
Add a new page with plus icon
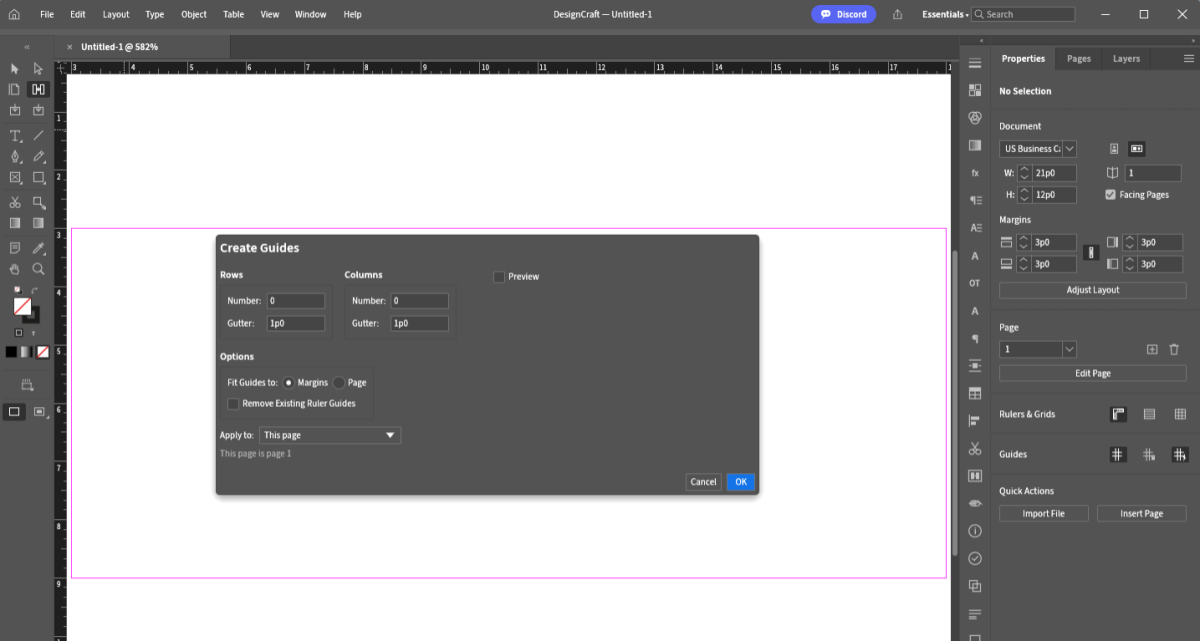pos(1152,349)
